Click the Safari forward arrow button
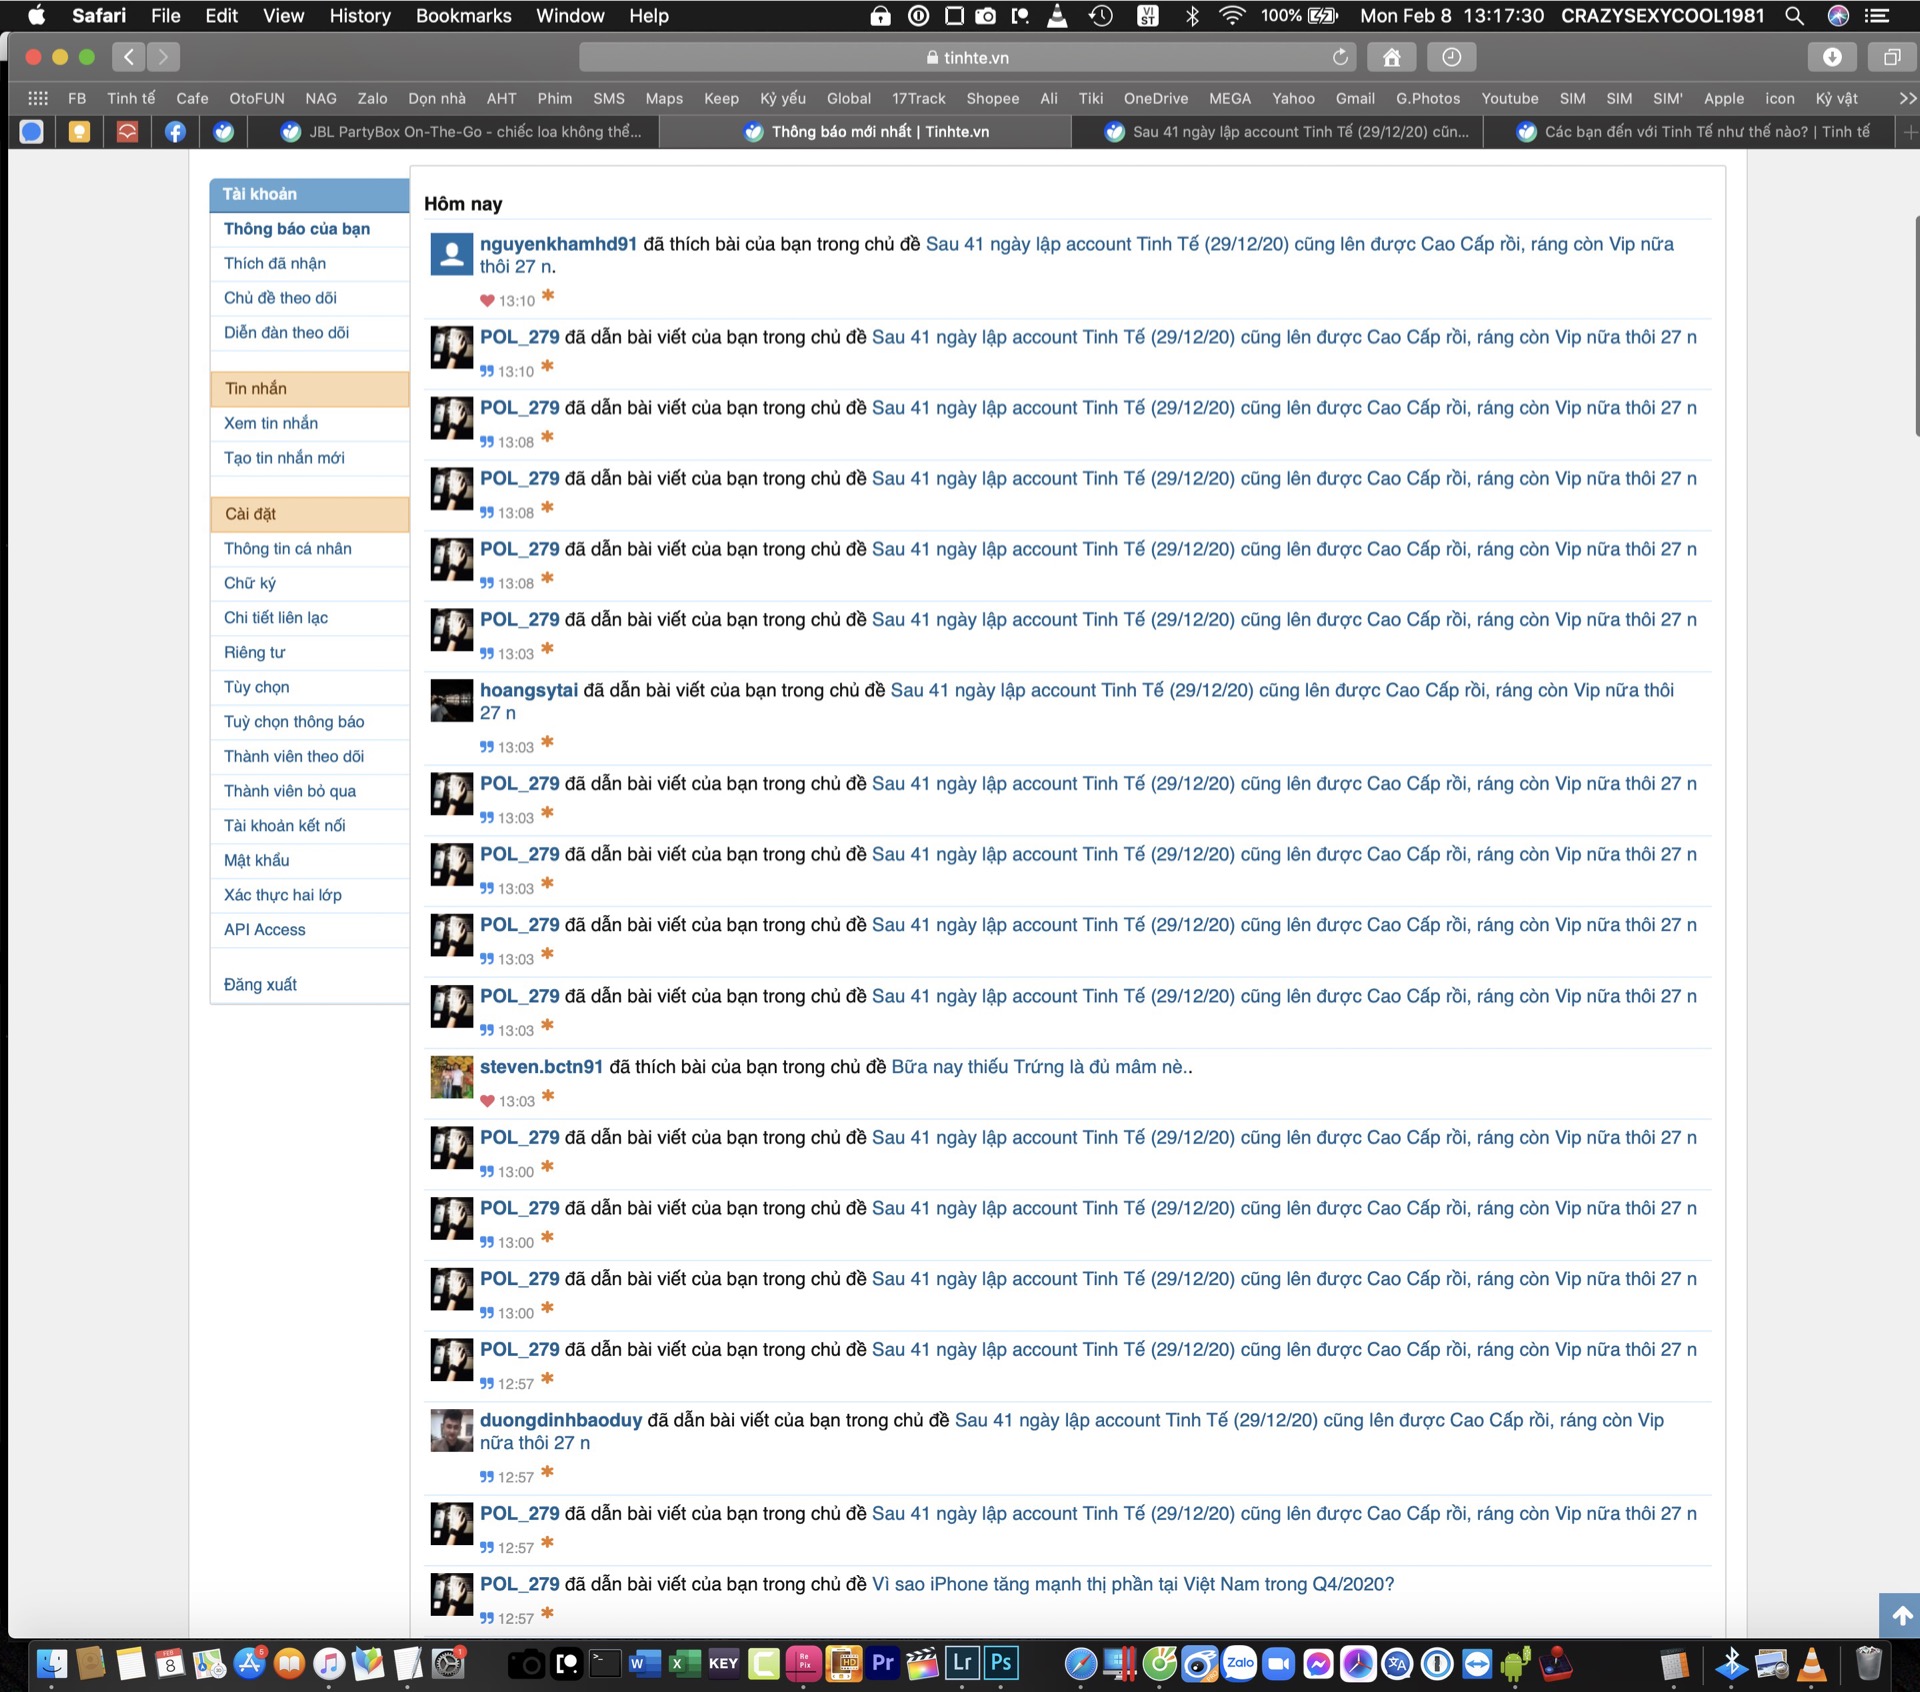Viewport: 1920px width, 1692px height. [x=163, y=57]
